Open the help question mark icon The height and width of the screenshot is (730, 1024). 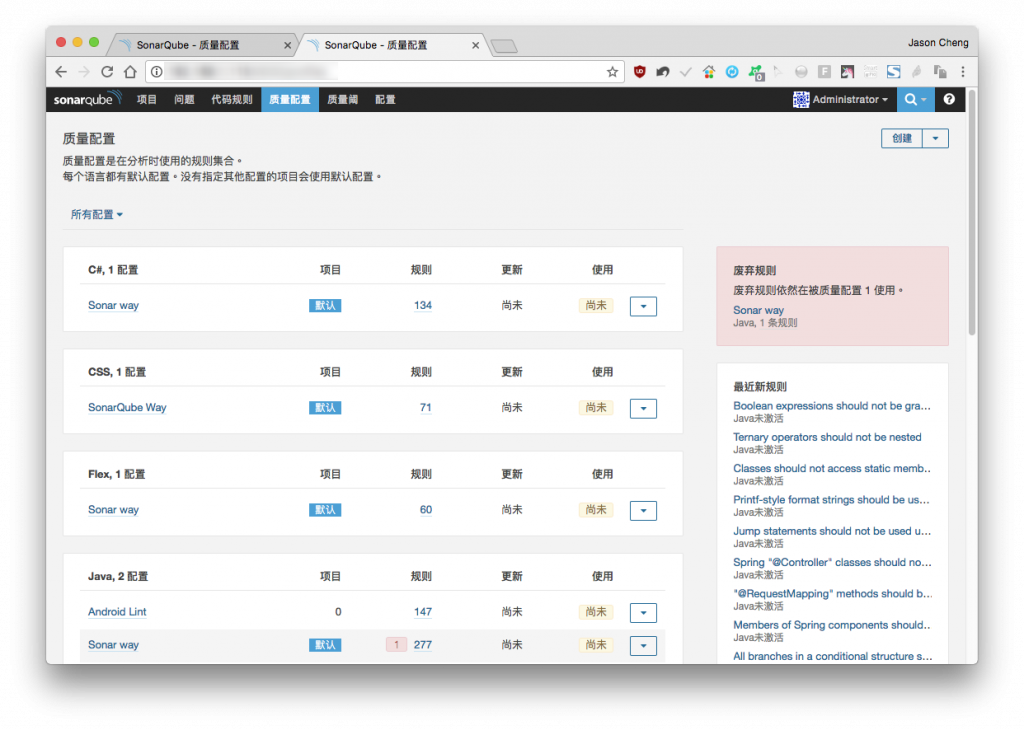(949, 99)
